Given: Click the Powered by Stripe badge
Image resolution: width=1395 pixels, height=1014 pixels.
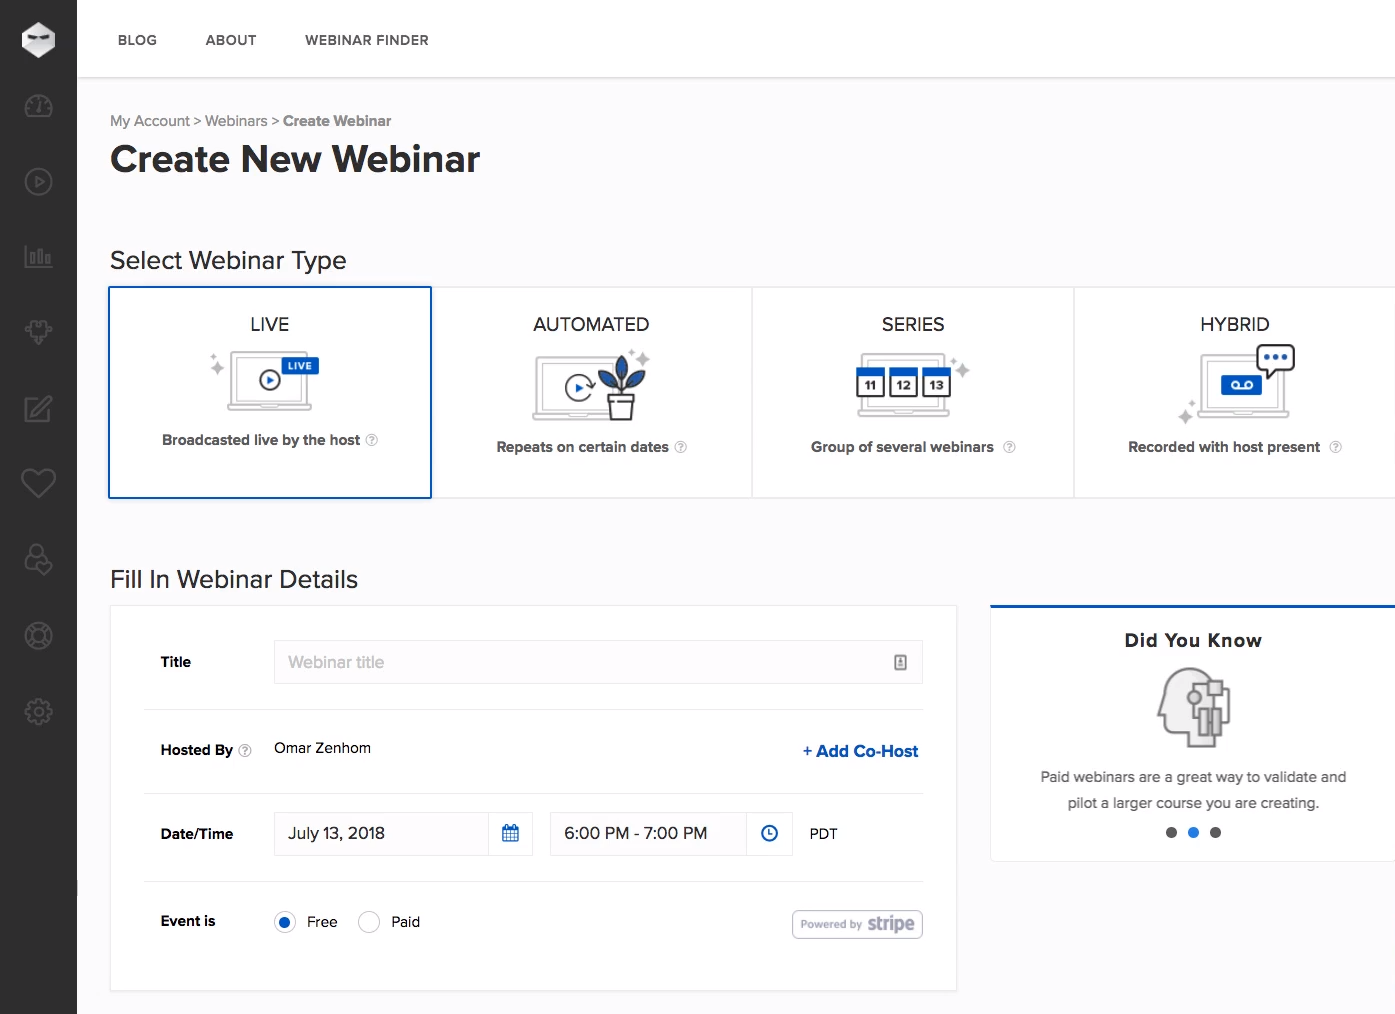Looking at the screenshot, I should click(x=857, y=924).
